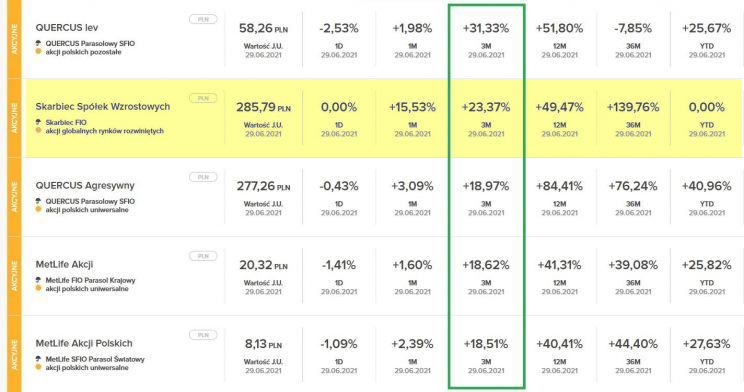This screenshot has height=392, width=744.
Task: Open Skarbiec Spółek Wzrostowych fund
Action: 102,107
